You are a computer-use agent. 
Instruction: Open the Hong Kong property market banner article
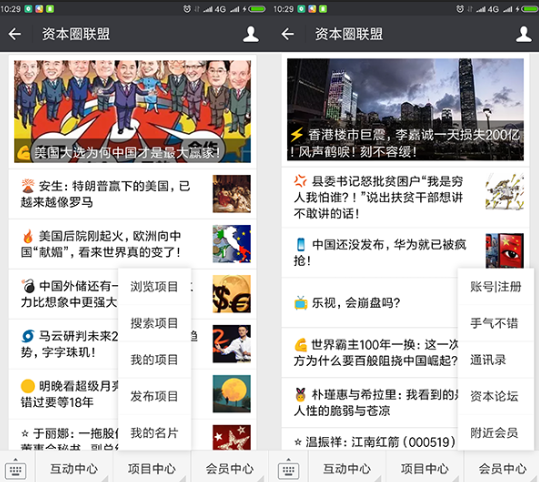405,109
